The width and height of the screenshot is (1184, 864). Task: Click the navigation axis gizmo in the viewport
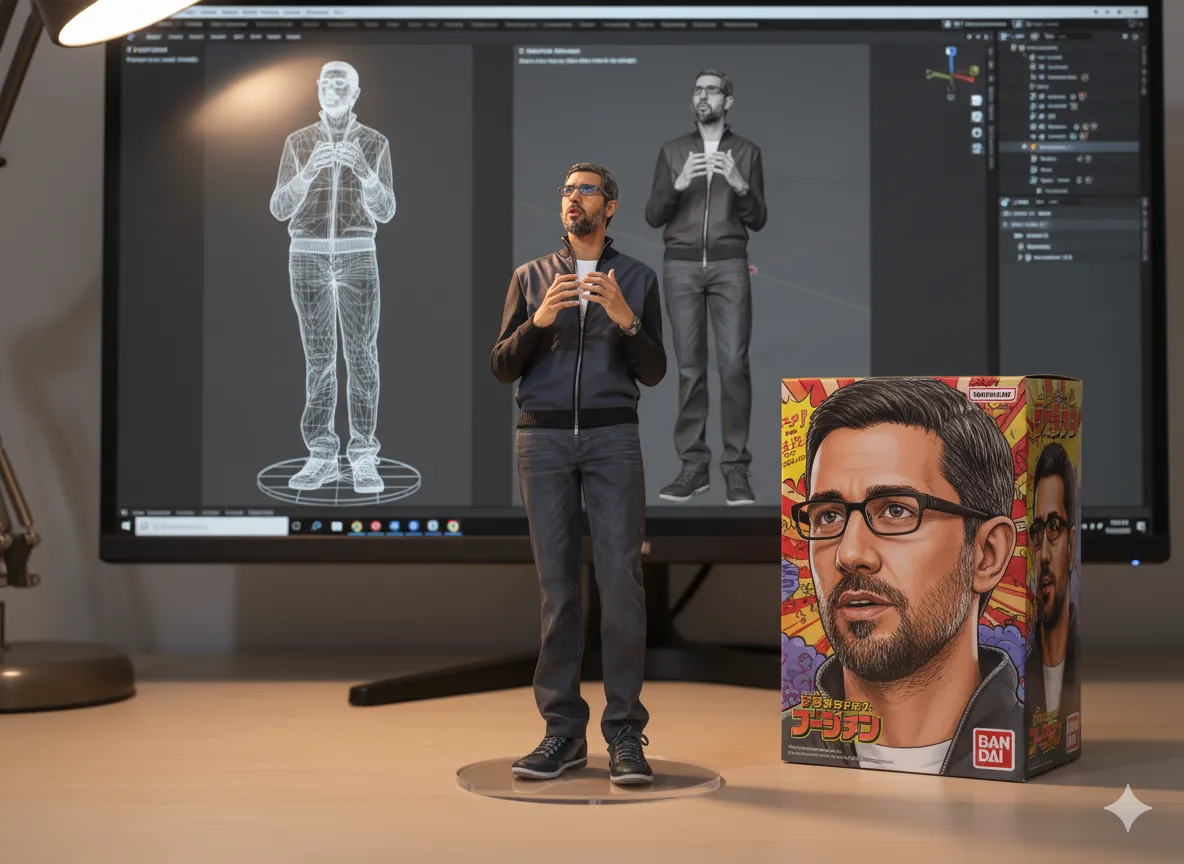[x=951, y=75]
